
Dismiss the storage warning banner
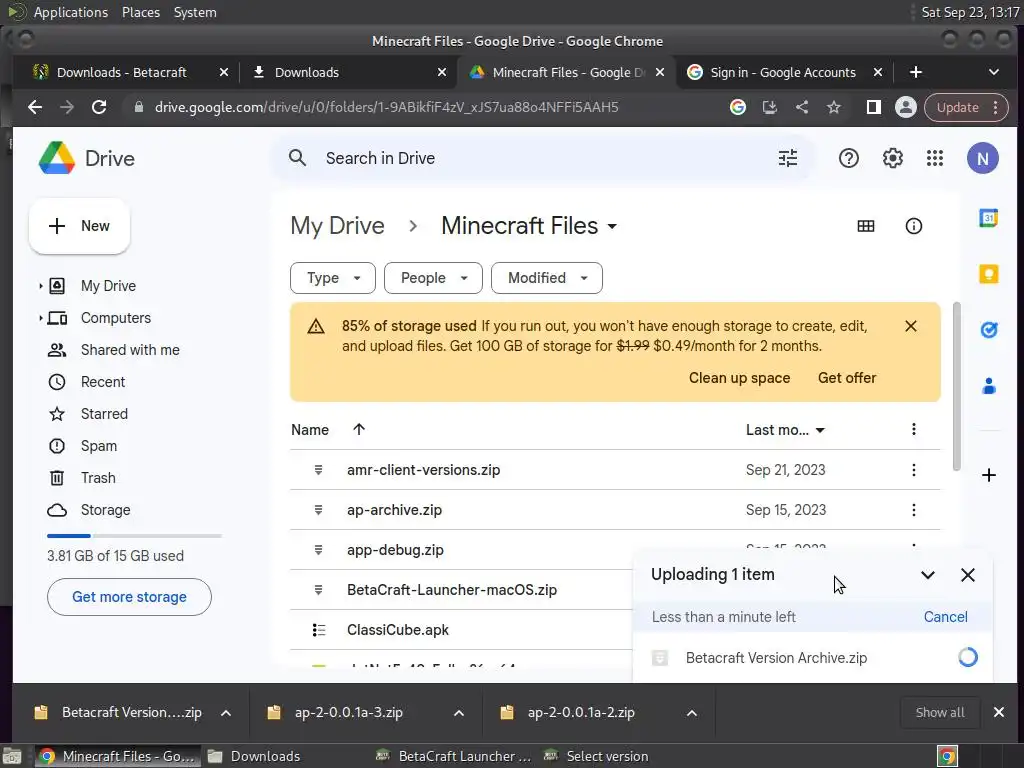(x=910, y=326)
